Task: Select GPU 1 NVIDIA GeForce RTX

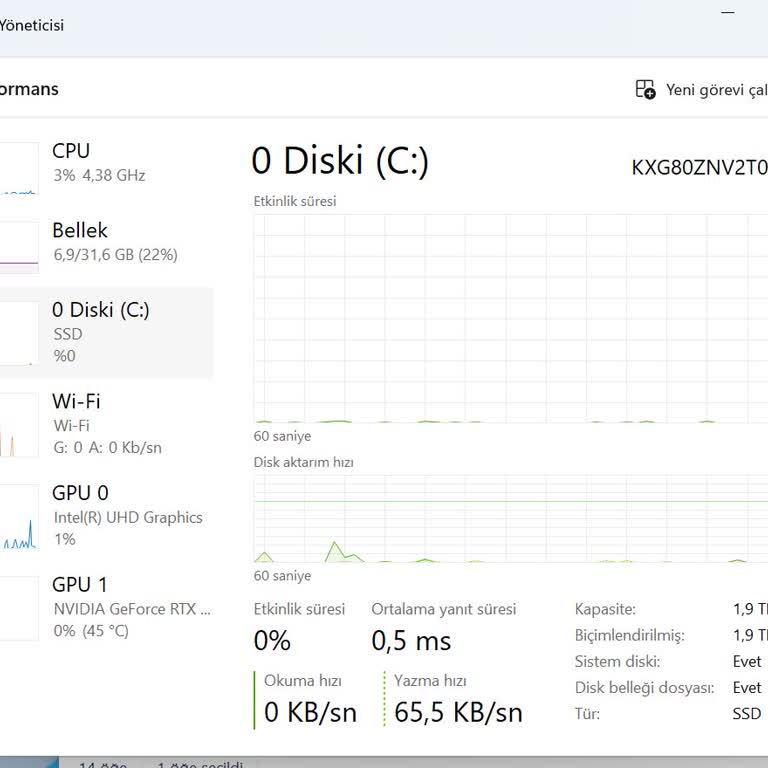Action: [106, 607]
